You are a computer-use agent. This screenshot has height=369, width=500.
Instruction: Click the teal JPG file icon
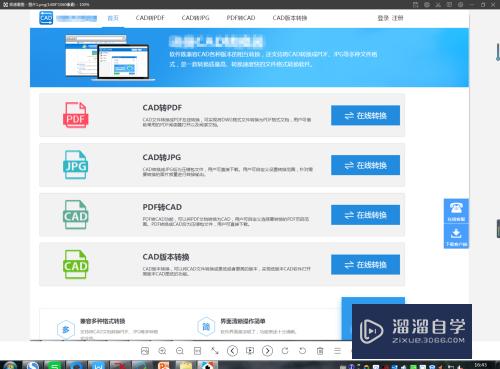click(x=76, y=165)
